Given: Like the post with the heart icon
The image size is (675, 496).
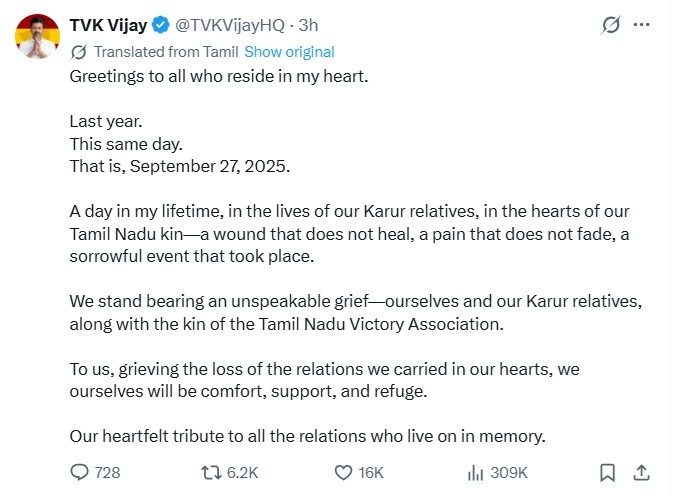Looking at the screenshot, I should (x=344, y=473).
